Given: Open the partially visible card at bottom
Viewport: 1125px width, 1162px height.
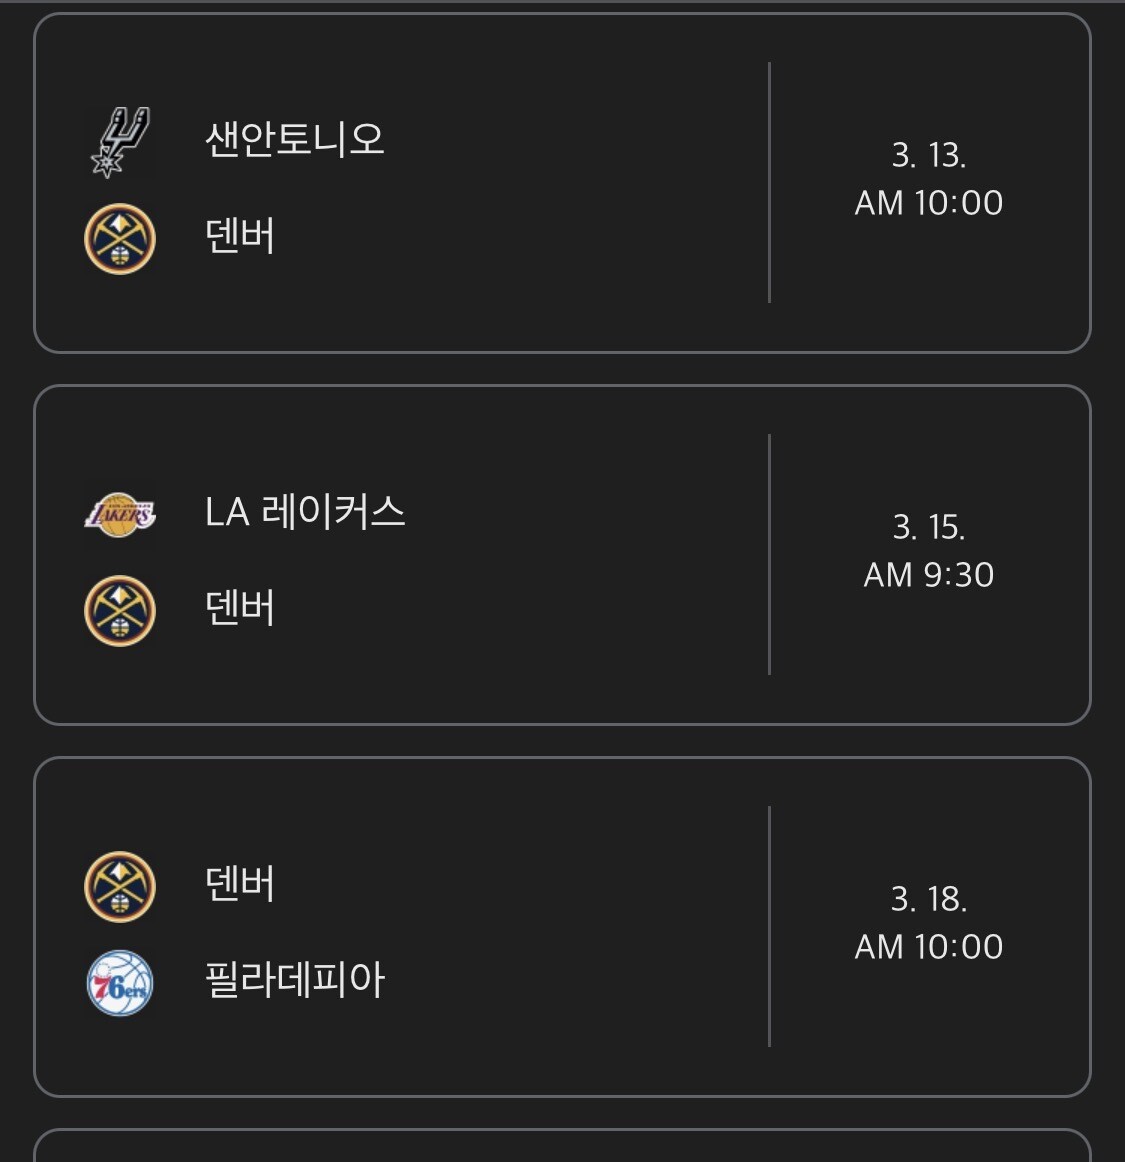Looking at the screenshot, I should click(562, 1147).
